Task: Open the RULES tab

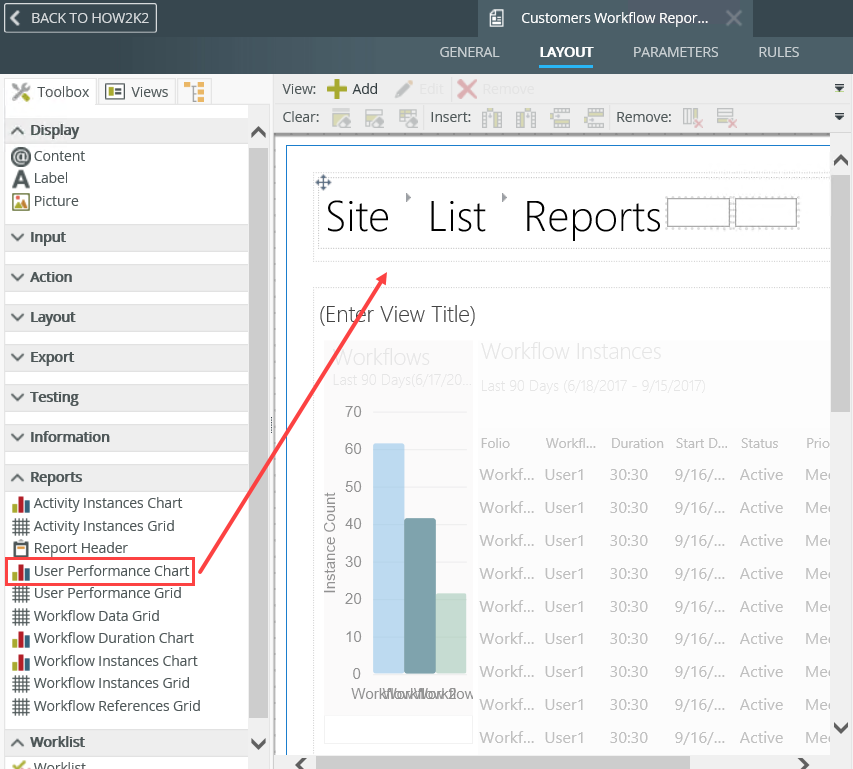Action: (x=778, y=52)
